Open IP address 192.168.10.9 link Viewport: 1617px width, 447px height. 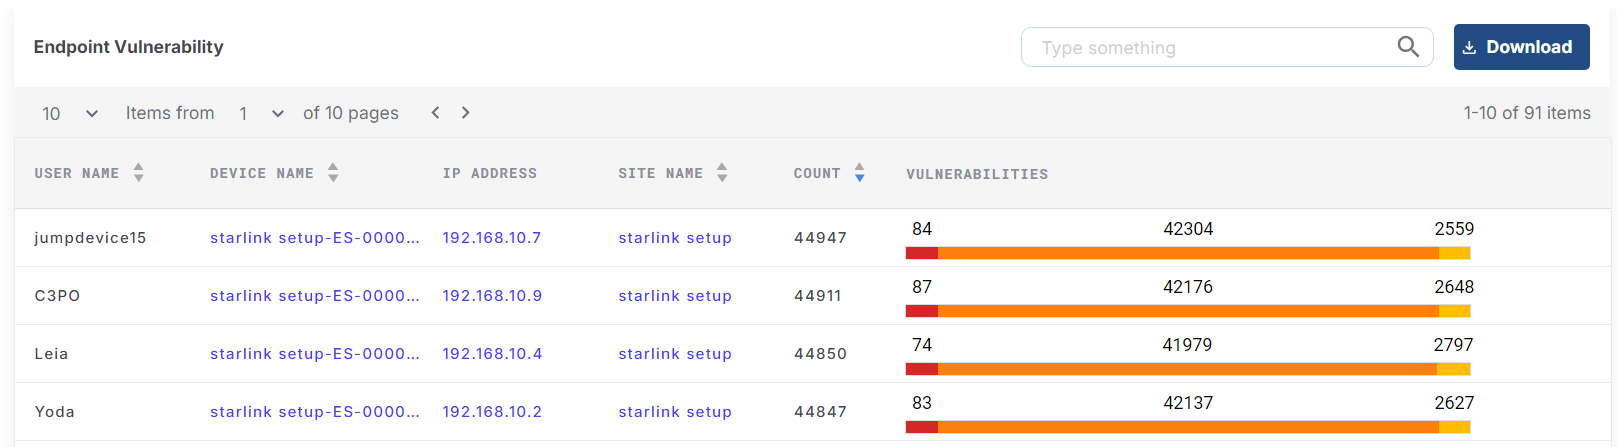[x=492, y=296]
